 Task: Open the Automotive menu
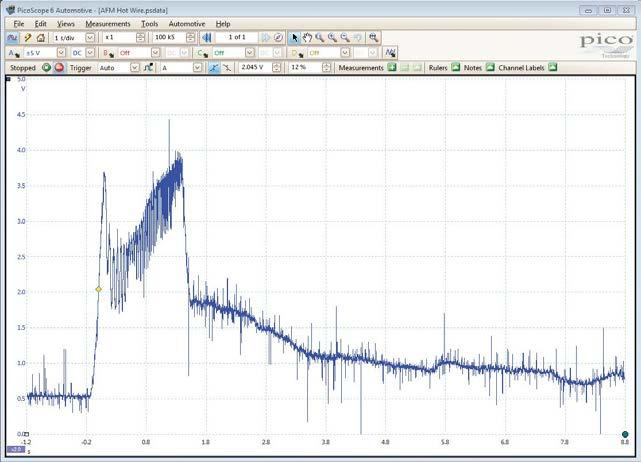(x=187, y=24)
